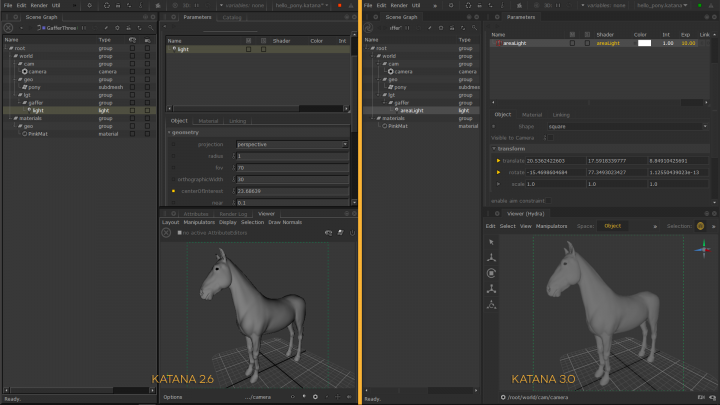Click the PinkMat material icon in right scene graph

coord(383,125)
